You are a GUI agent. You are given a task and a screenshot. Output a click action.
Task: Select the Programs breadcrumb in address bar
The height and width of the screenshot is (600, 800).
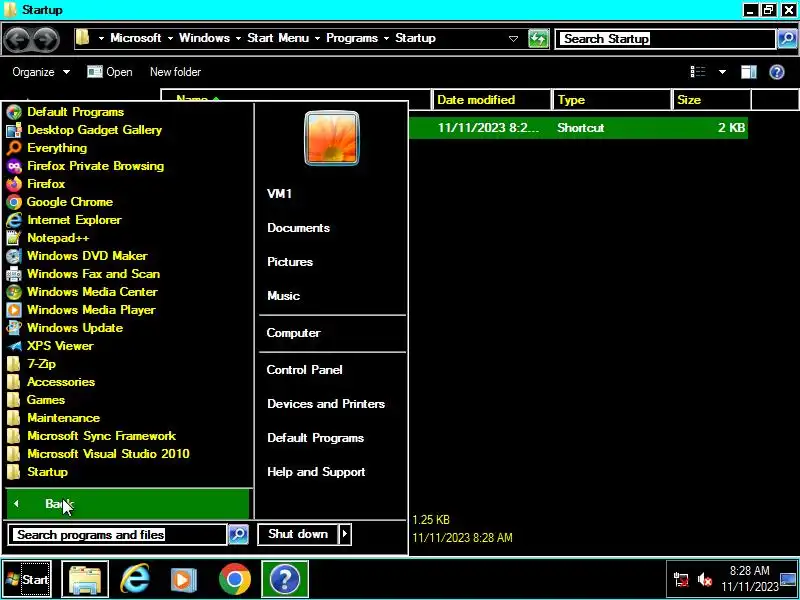[x=352, y=38]
